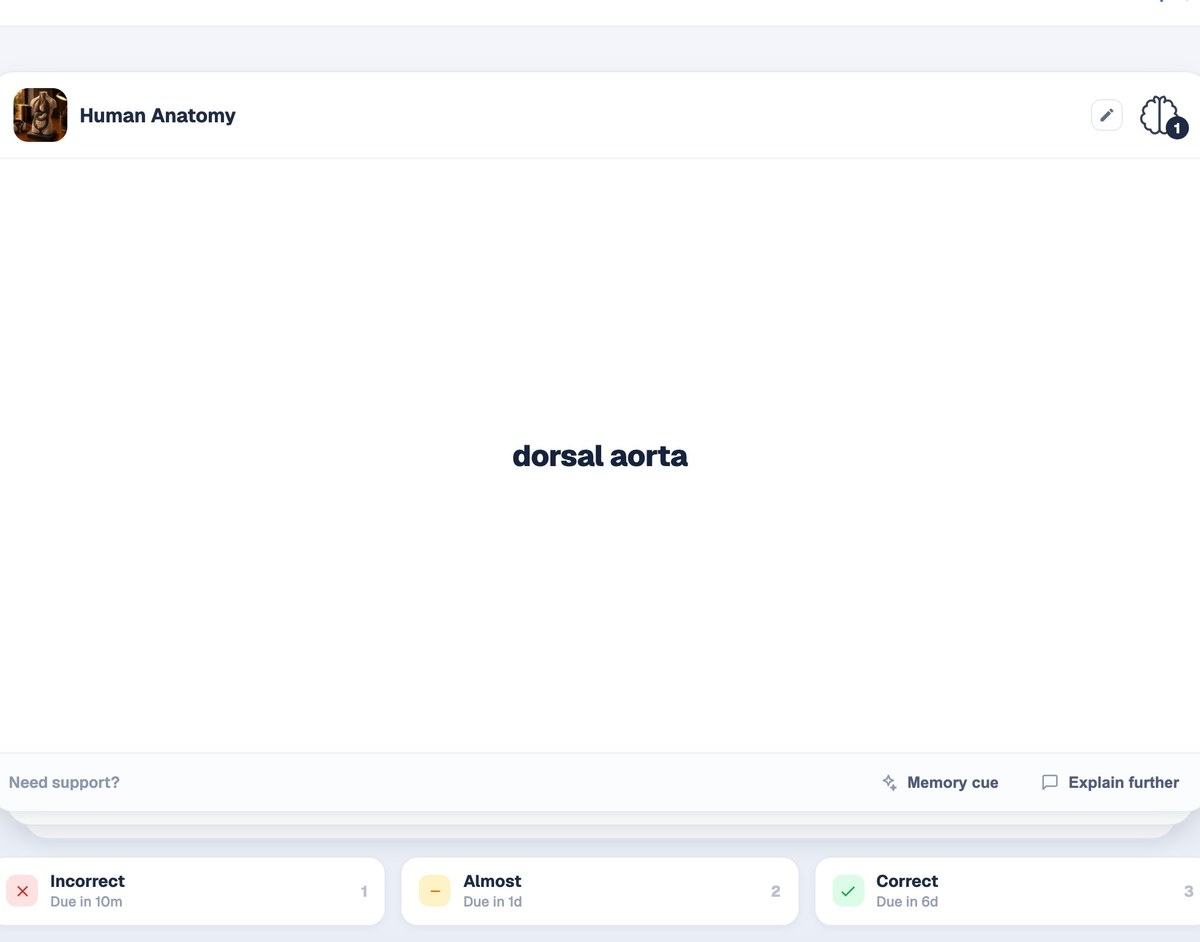Click the Memory cue sparkle icon
Image resolution: width=1200 pixels, height=942 pixels.
[889, 782]
